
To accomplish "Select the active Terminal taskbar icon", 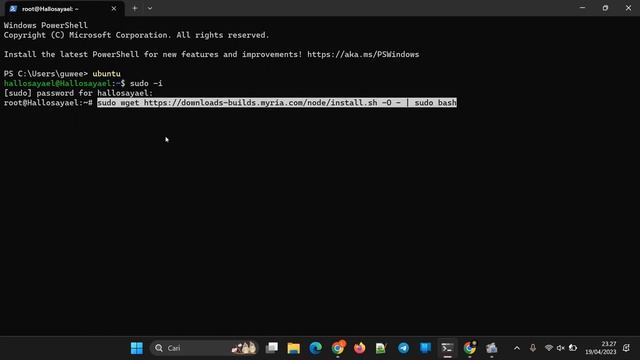I will (447, 348).
